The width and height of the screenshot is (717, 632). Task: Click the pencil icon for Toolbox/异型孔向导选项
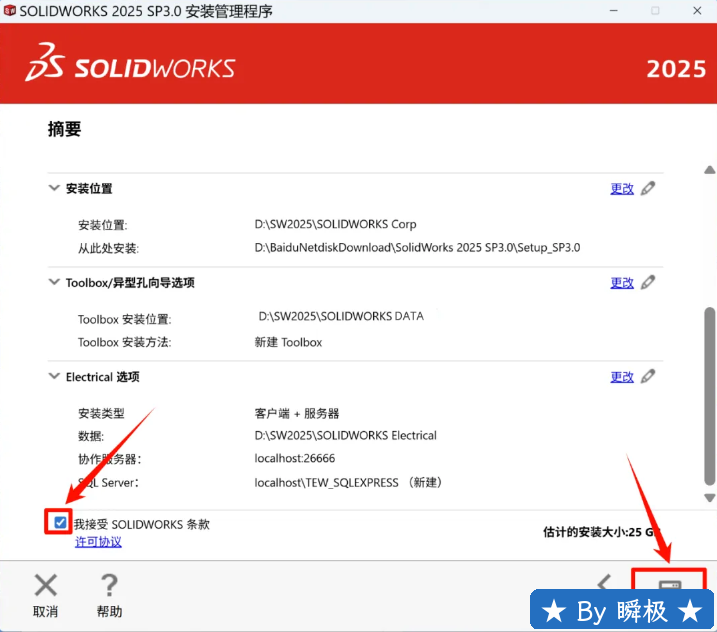648,282
